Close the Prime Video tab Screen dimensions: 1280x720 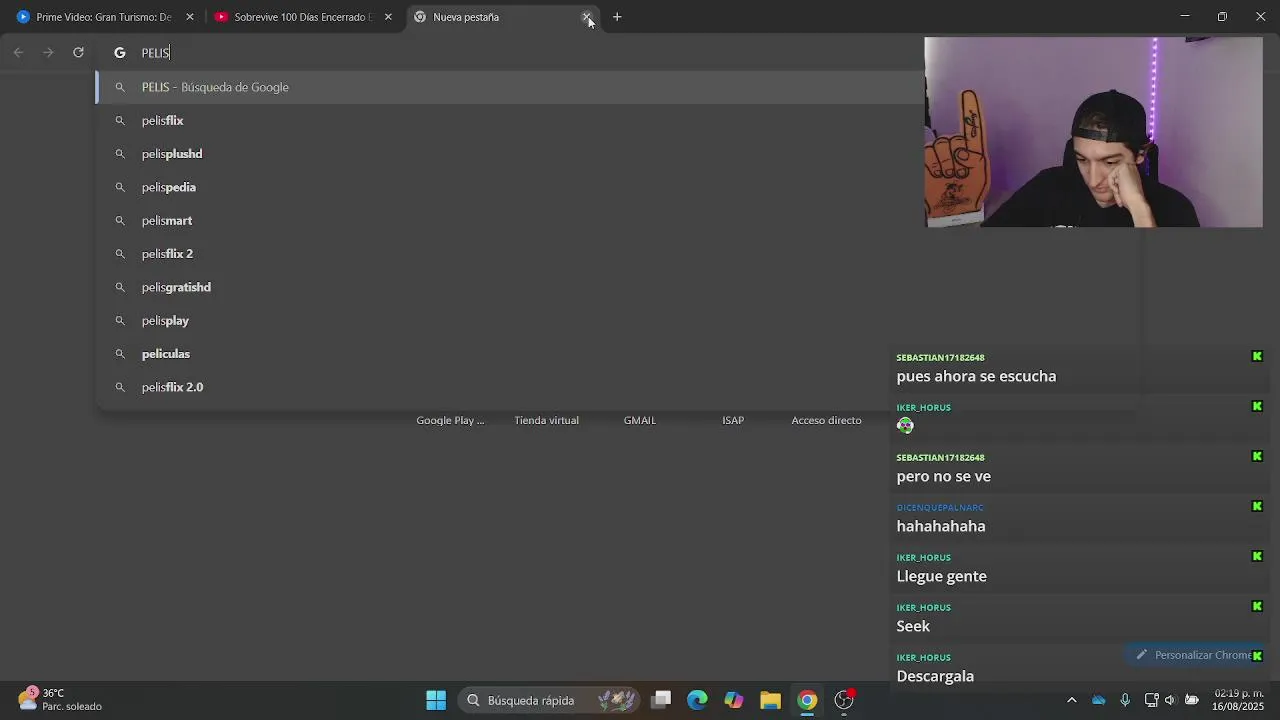click(190, 17)
